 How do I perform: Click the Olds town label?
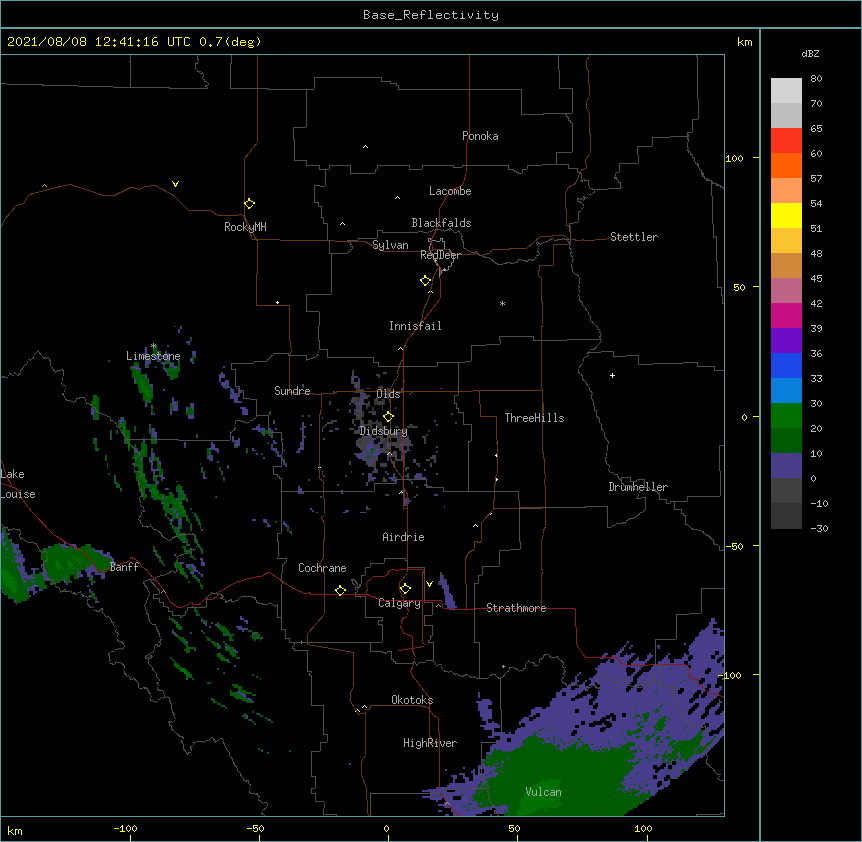(388, 394)
